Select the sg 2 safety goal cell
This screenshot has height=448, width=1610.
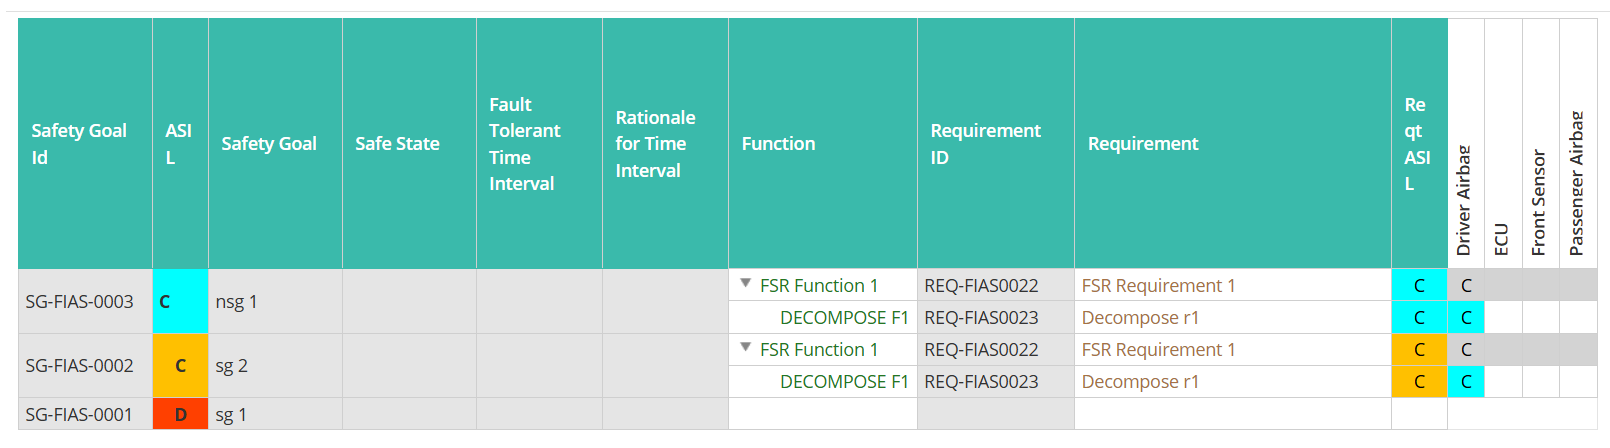point(275,365)
